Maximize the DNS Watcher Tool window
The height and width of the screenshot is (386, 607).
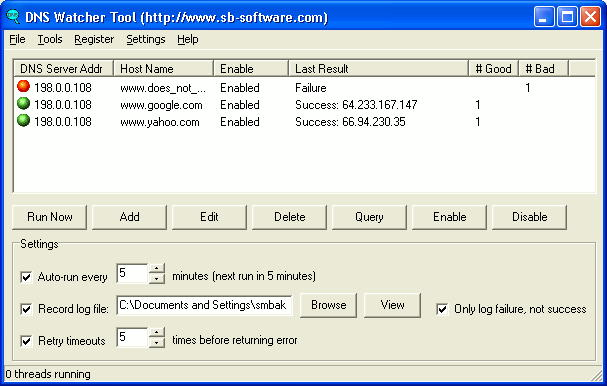pyautogui.click(x=567, y=17)
